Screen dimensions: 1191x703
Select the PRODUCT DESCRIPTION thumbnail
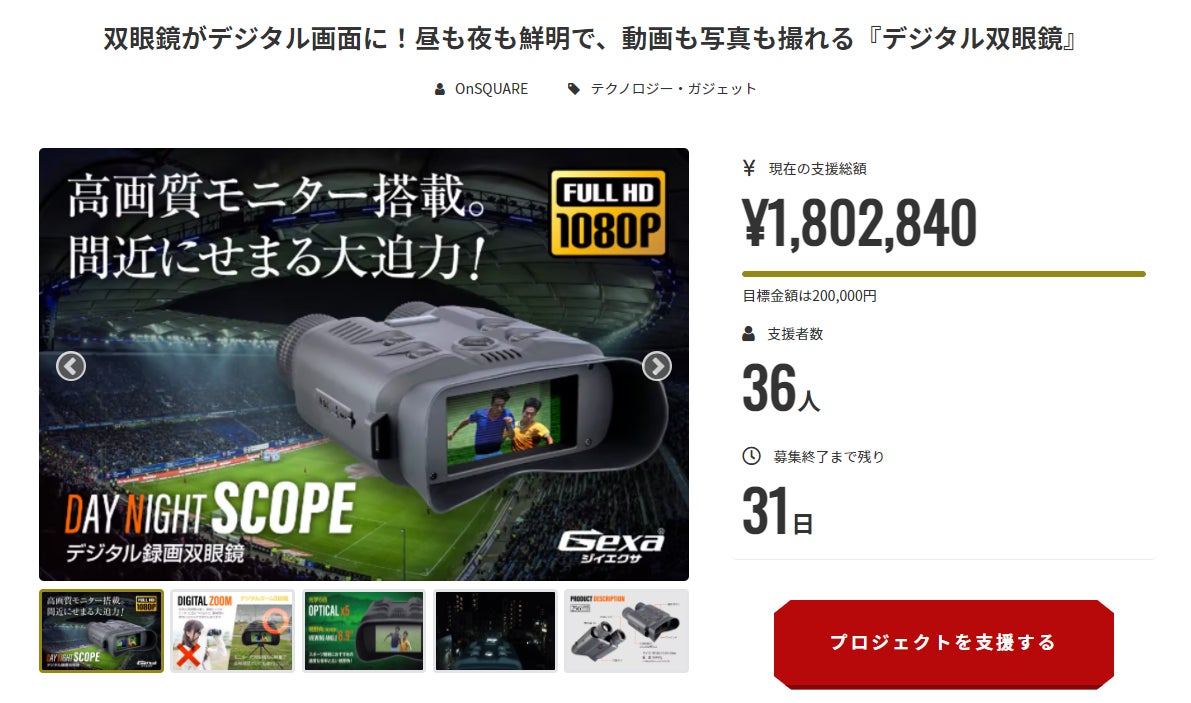point(627,631)
